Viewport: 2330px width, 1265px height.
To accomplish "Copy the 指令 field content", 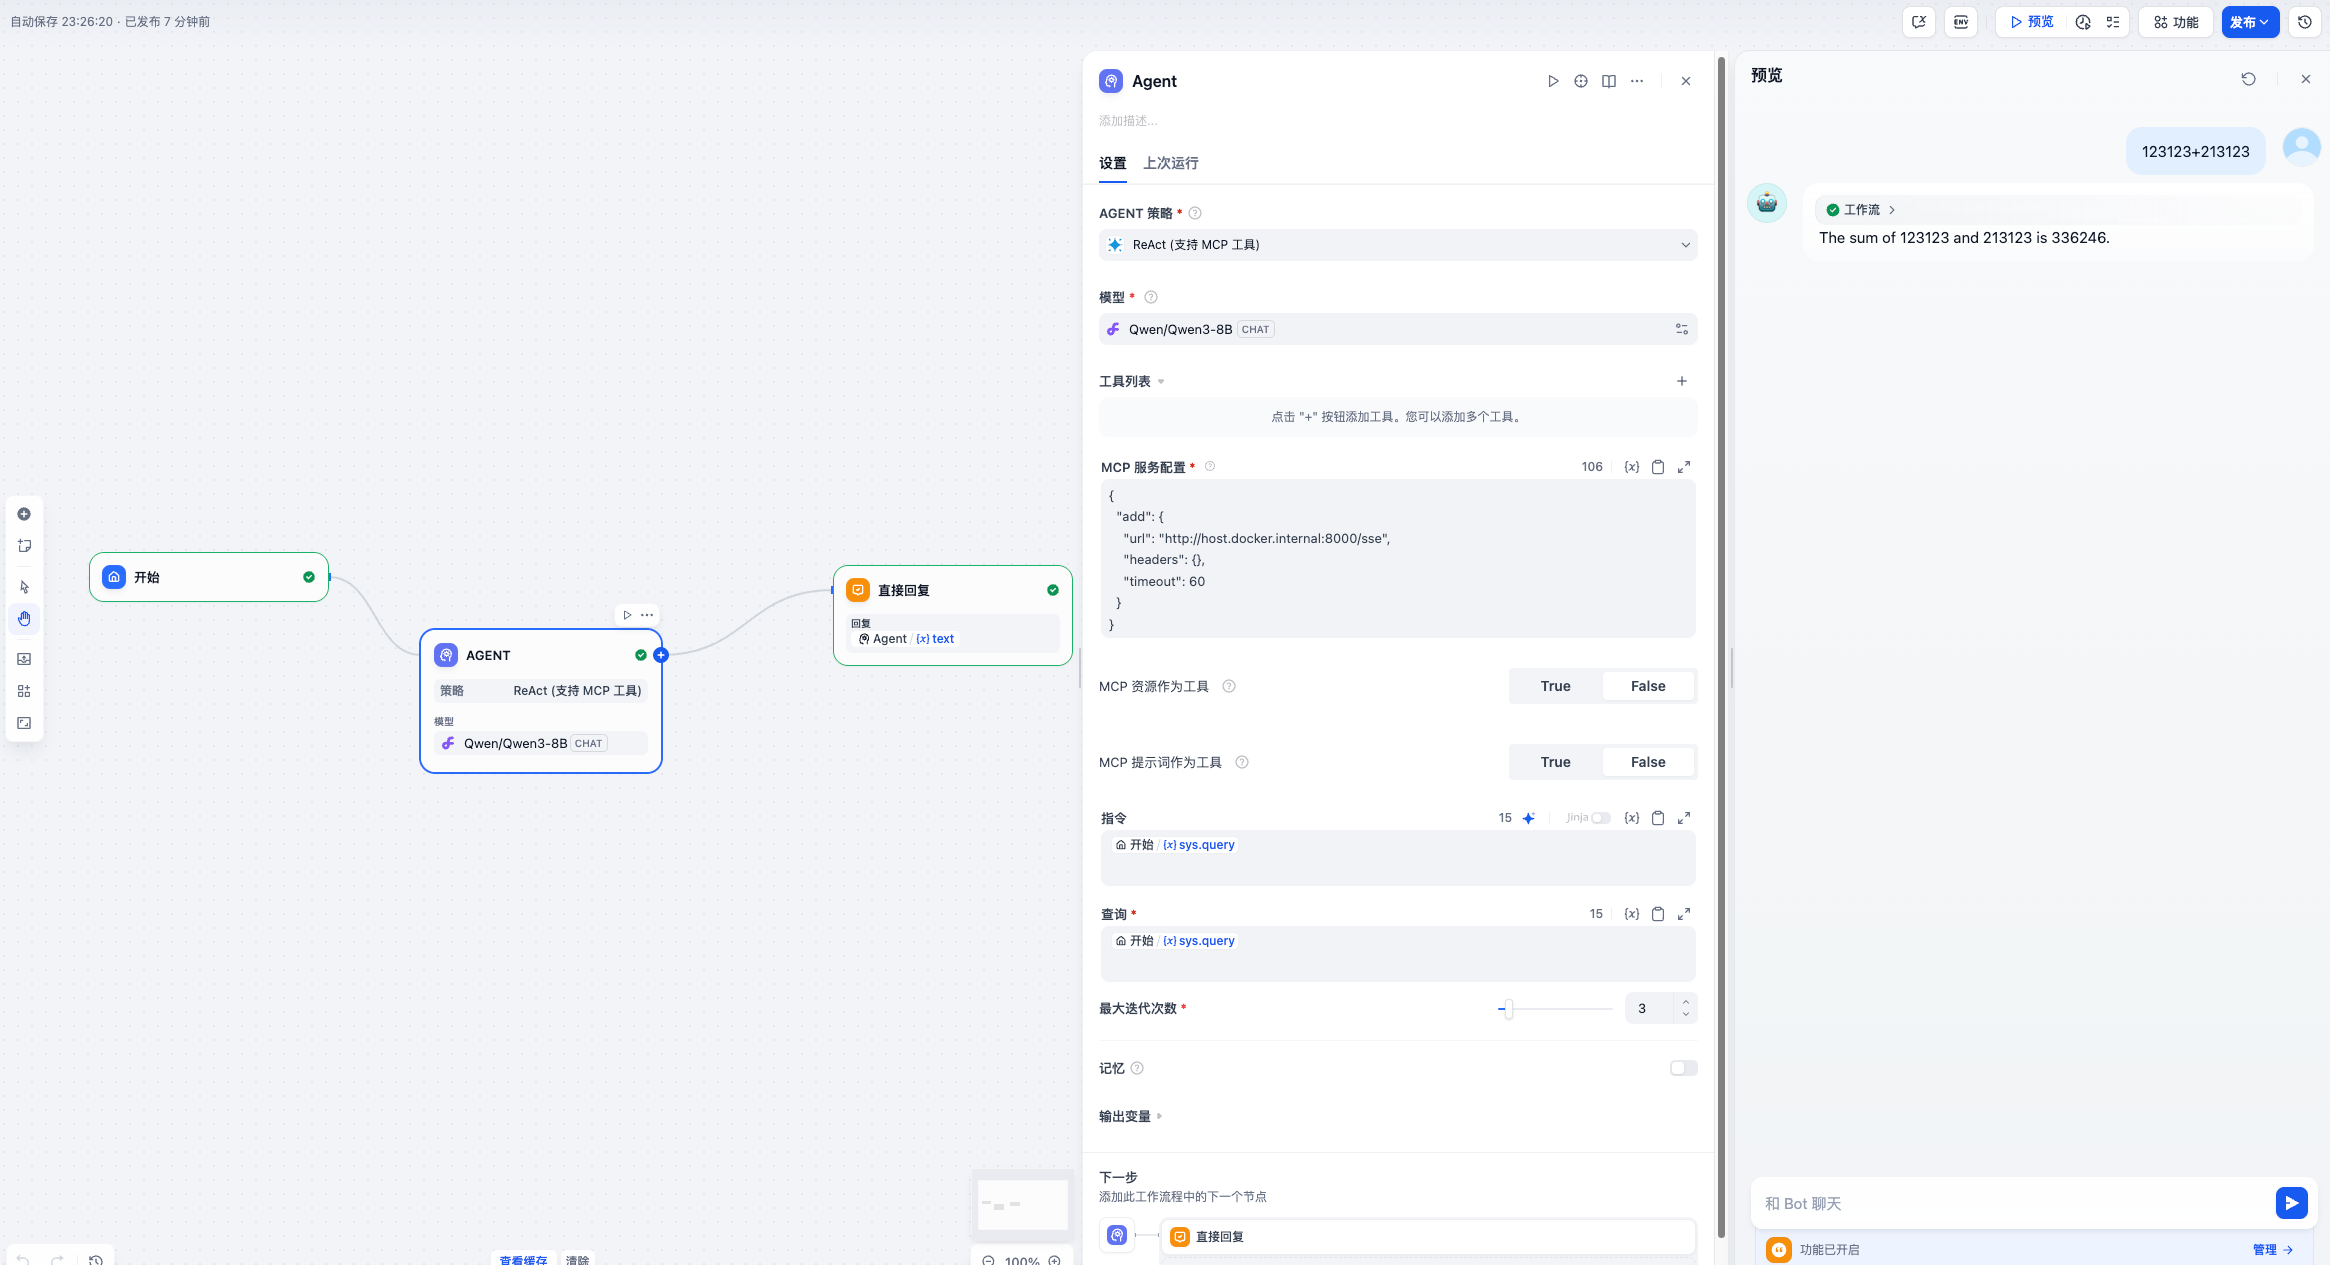I will pos(1658,818).
